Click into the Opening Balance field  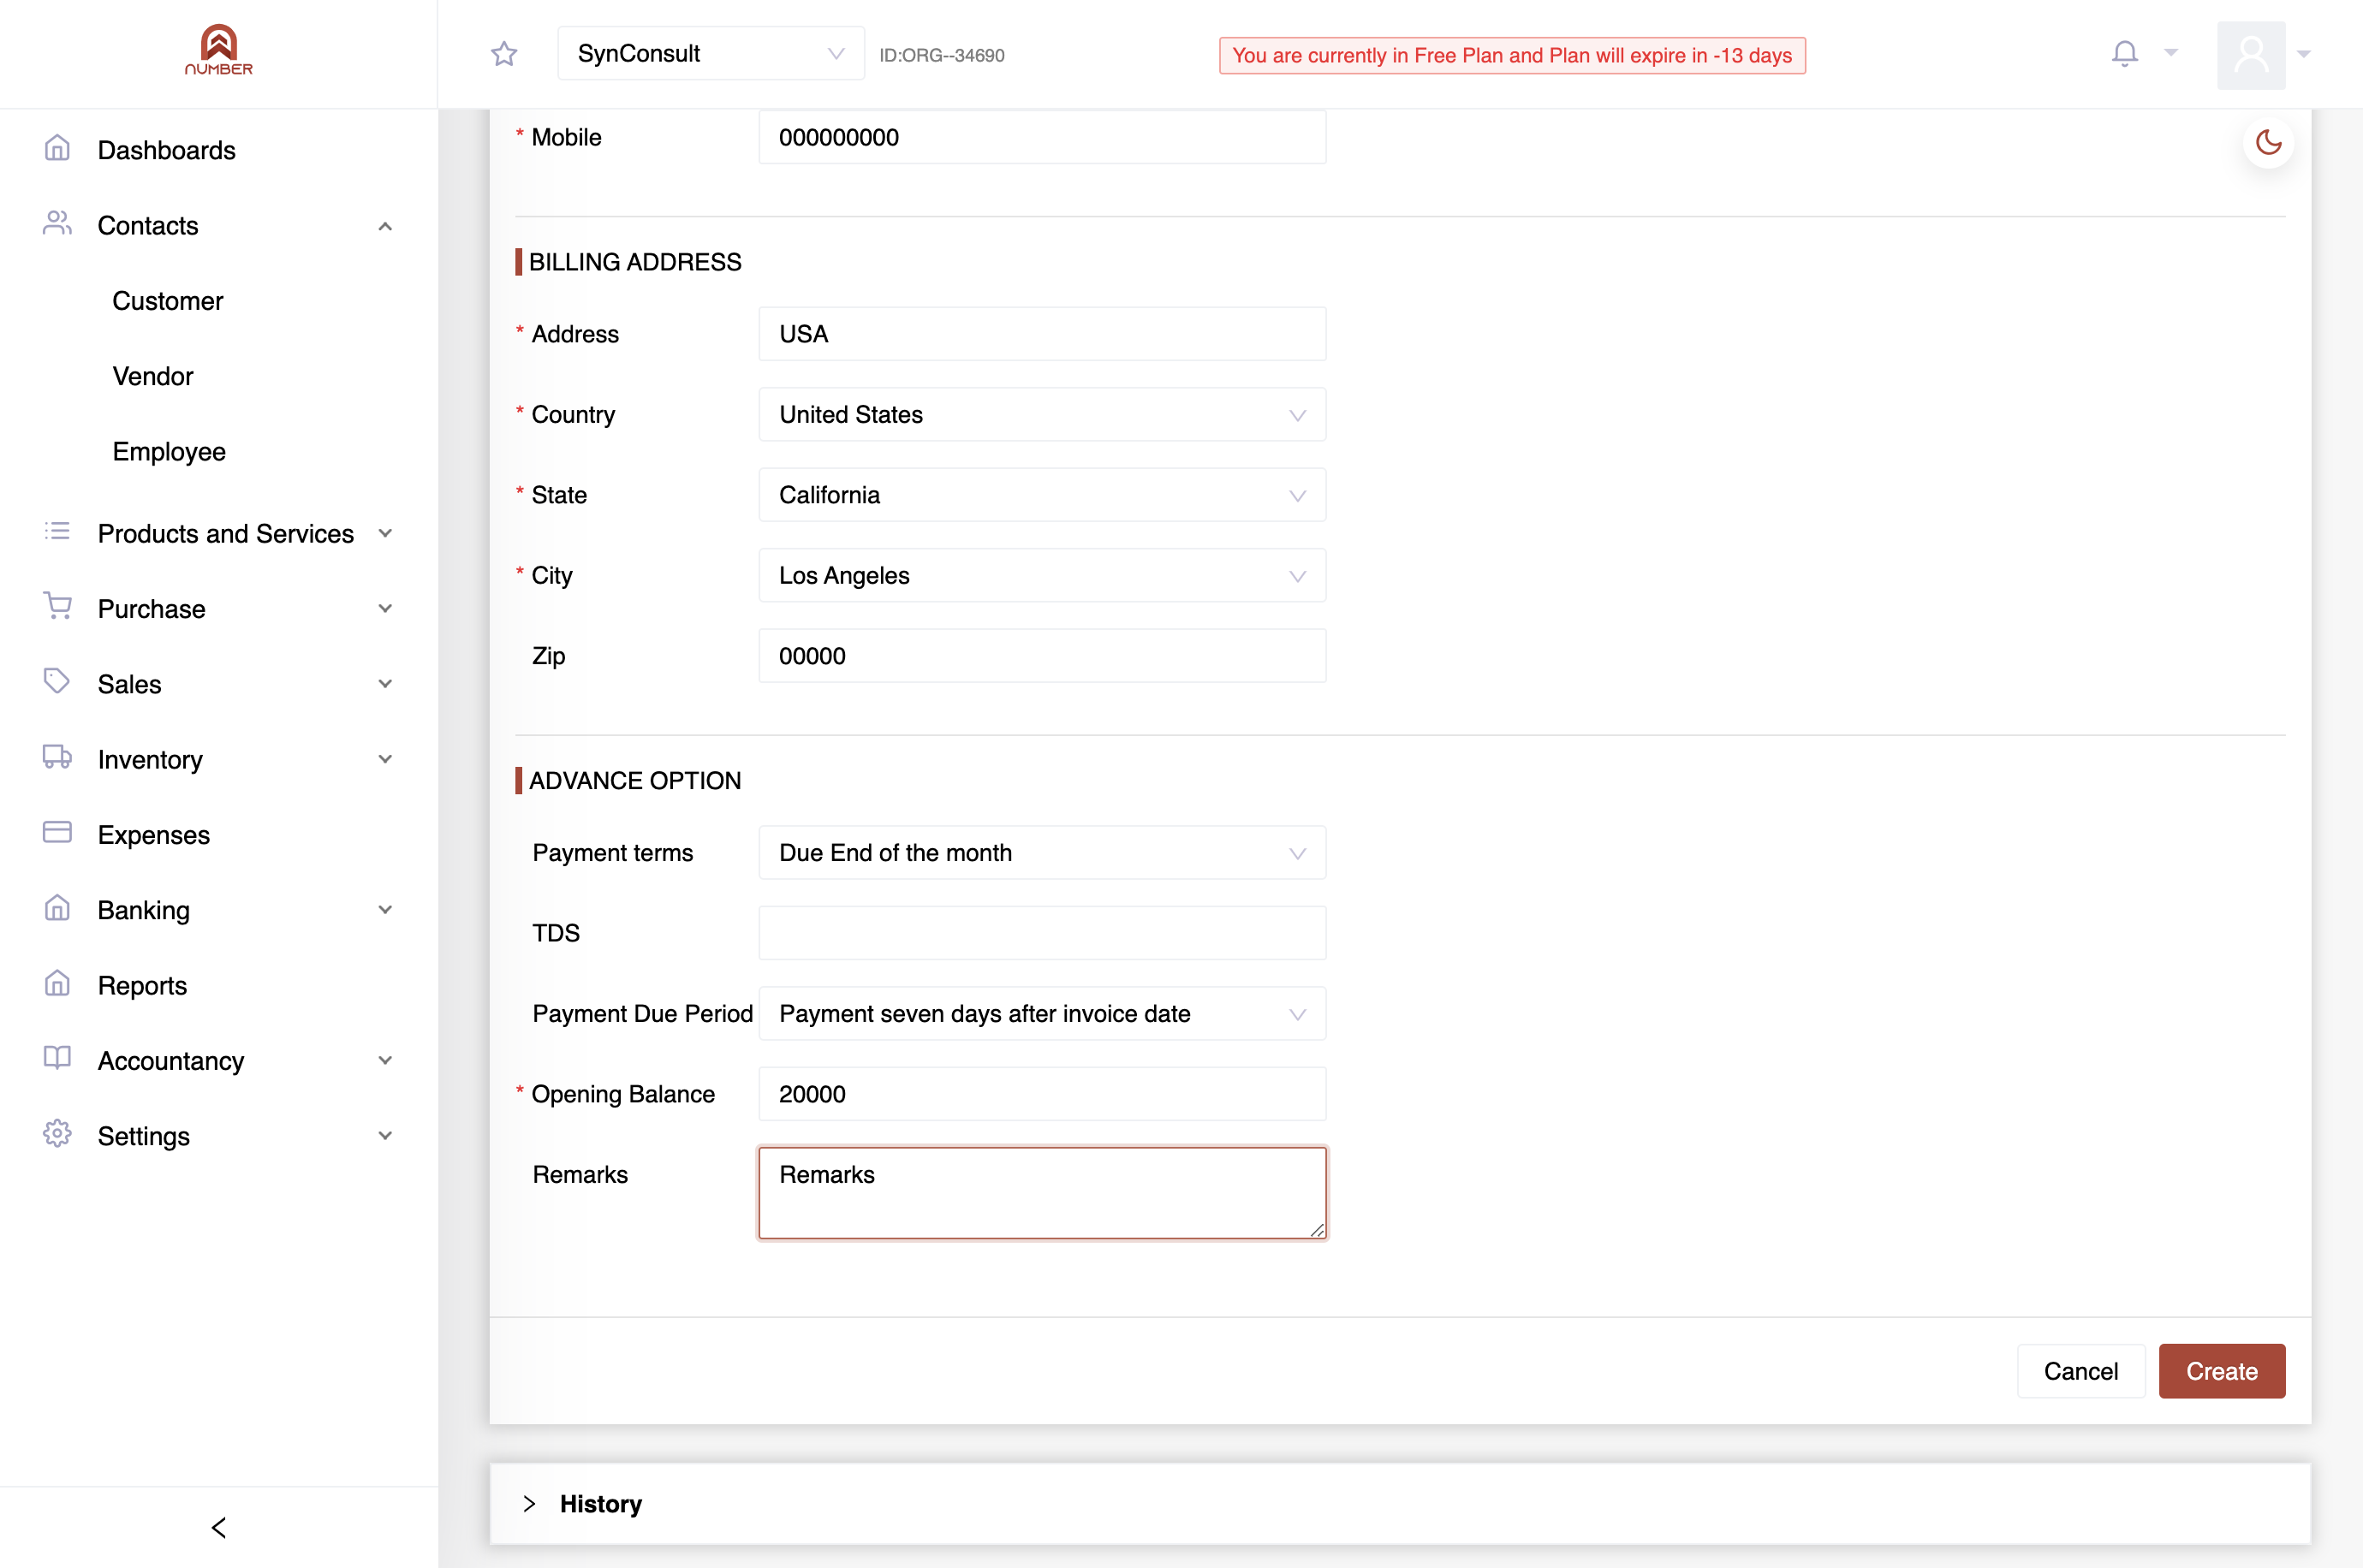coord(1042,1094)
